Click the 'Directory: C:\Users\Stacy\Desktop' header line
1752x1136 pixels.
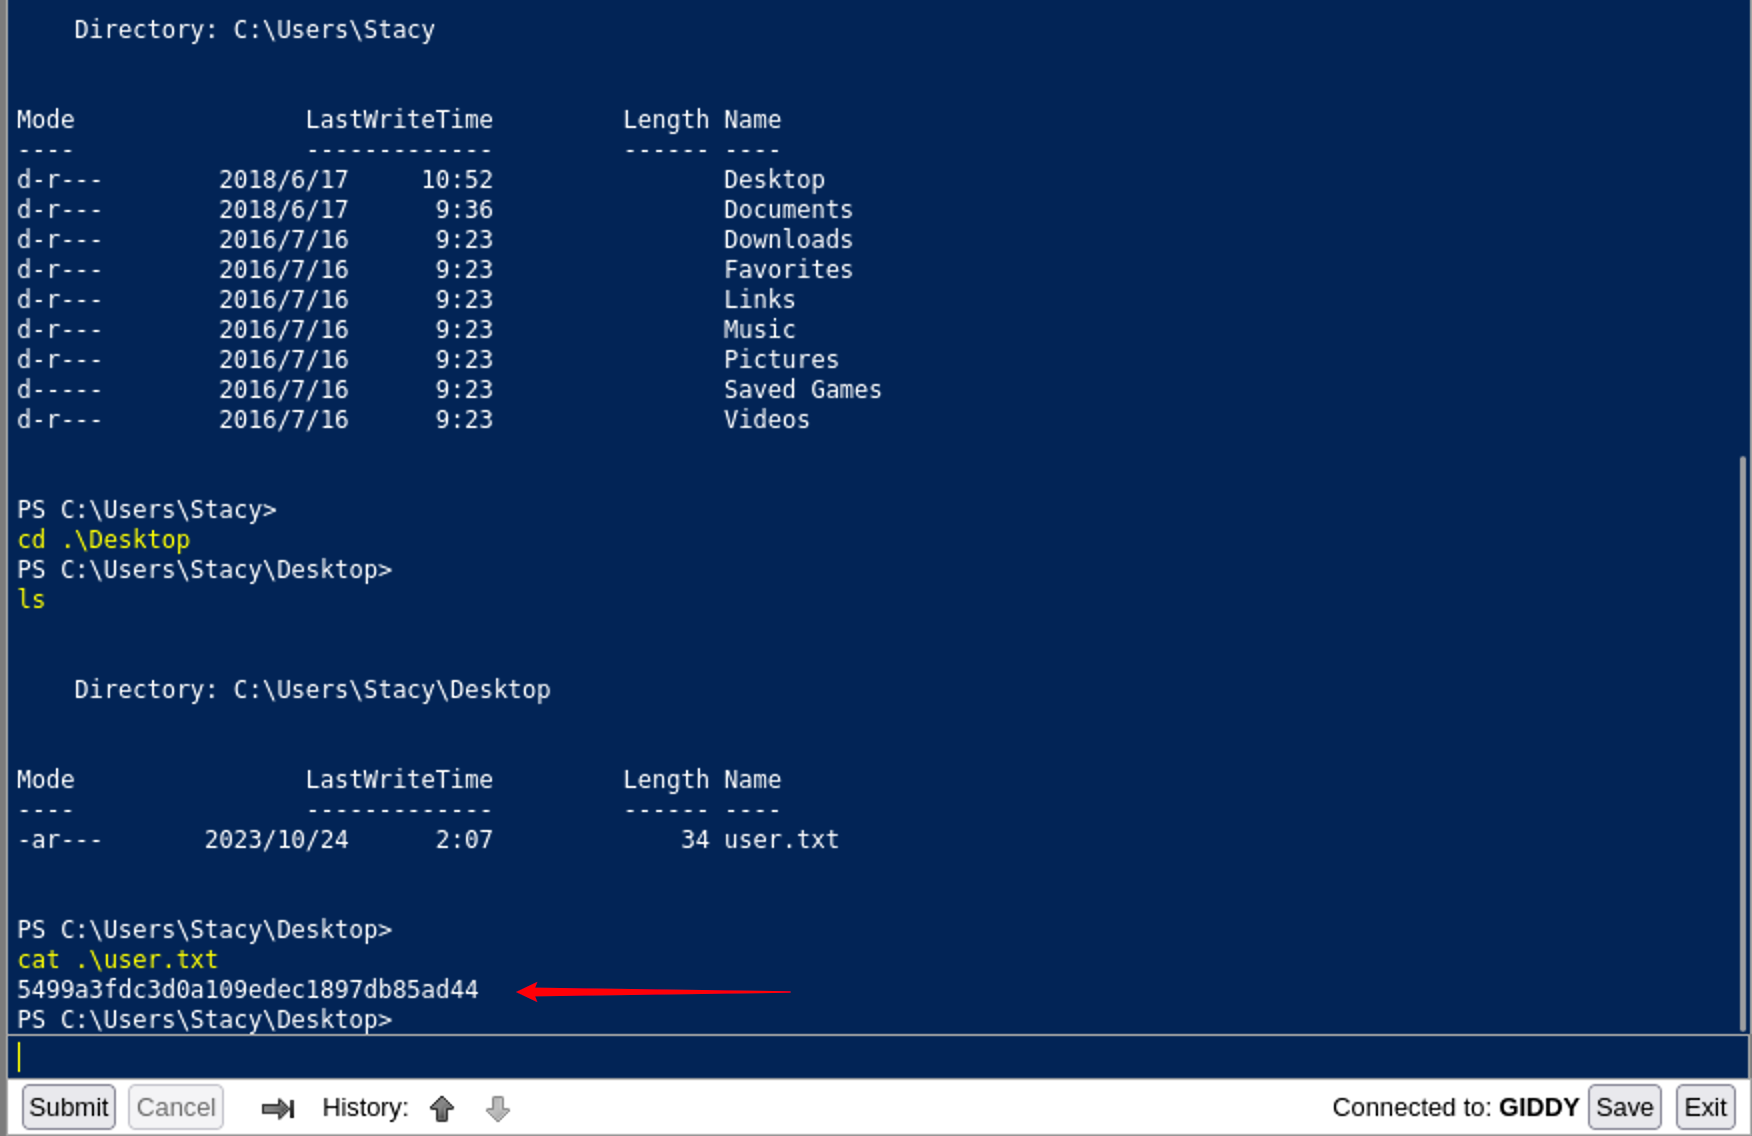pyautogui.click(x=312, y=689)
